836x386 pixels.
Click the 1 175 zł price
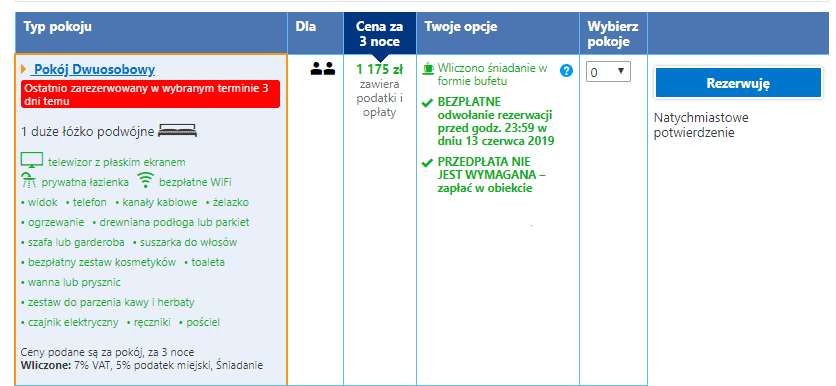(380, 69)
